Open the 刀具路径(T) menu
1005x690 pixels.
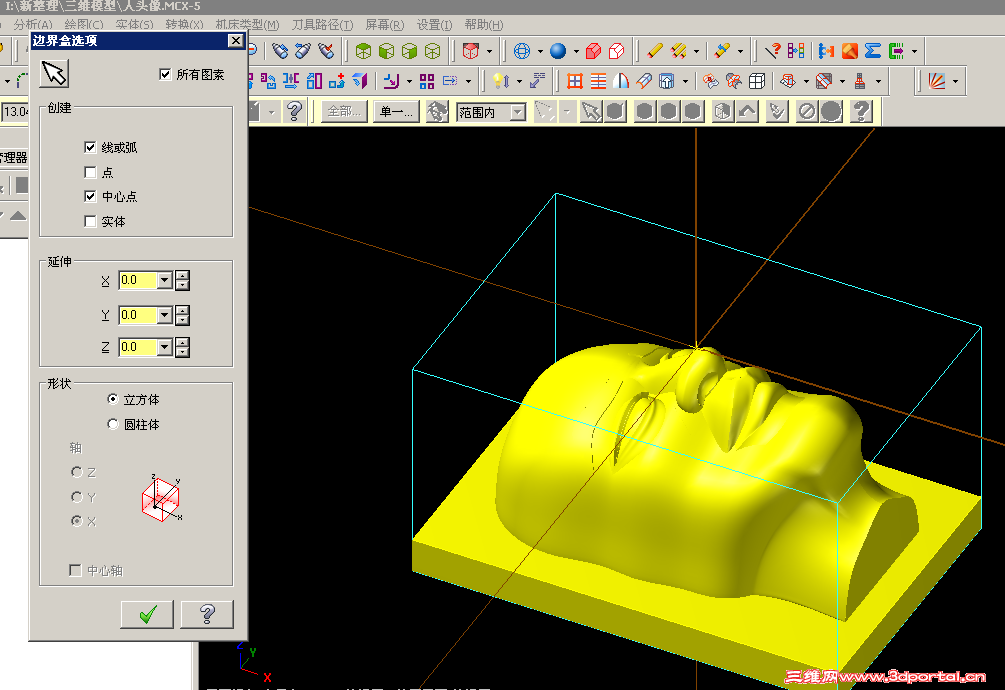pos(322,25)
